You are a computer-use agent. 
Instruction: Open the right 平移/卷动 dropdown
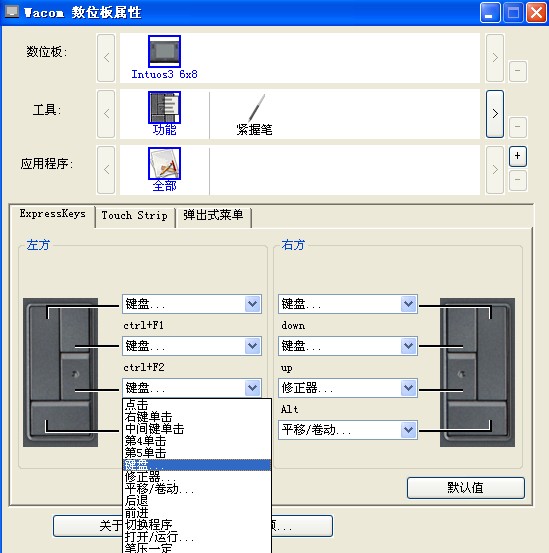coord(348,430)
